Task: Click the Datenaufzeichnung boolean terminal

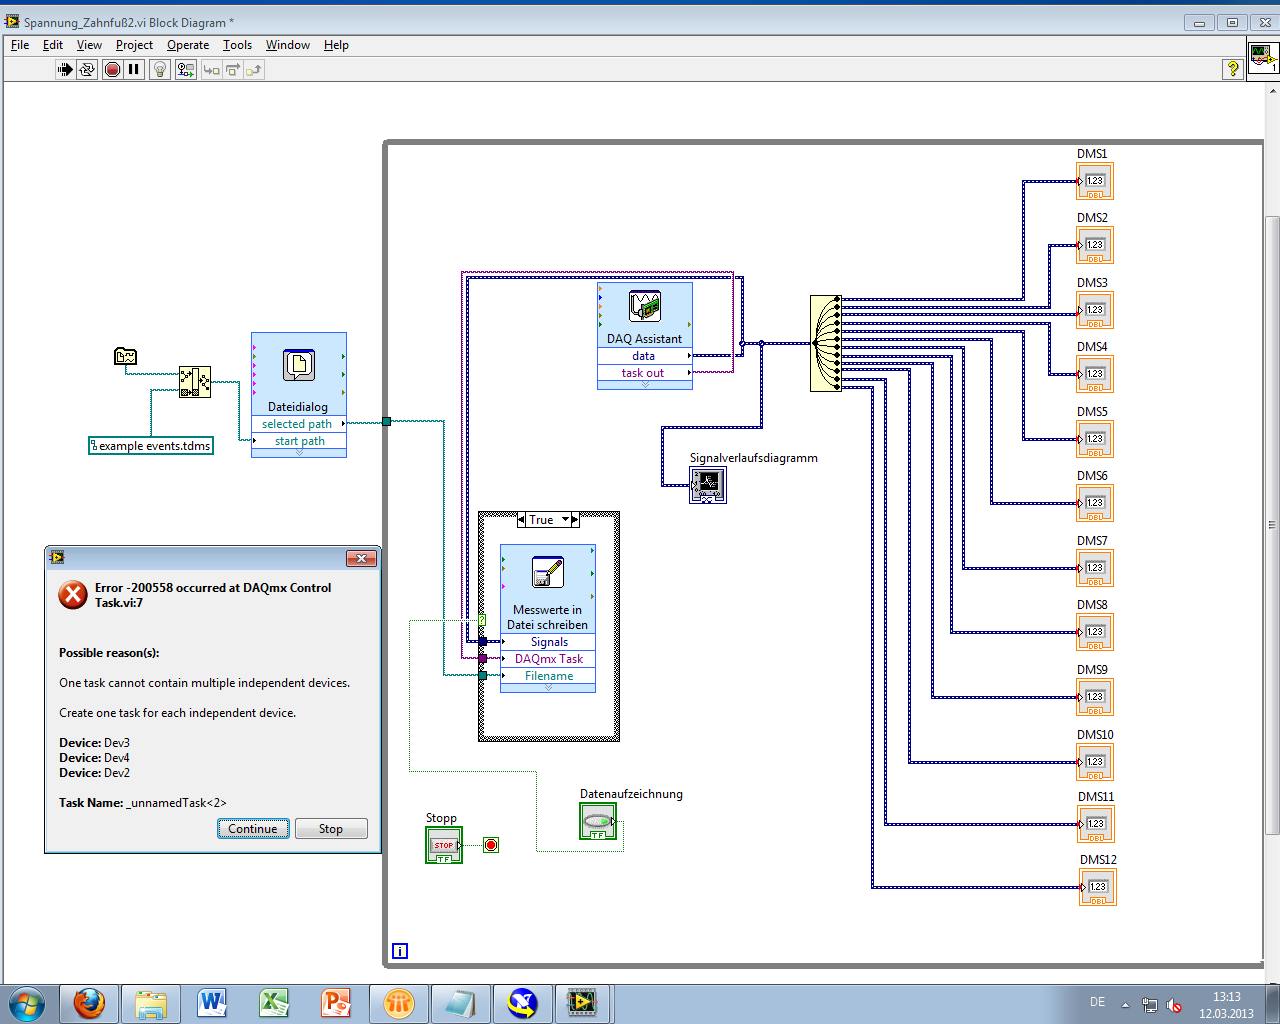Action: coord(598,821)
